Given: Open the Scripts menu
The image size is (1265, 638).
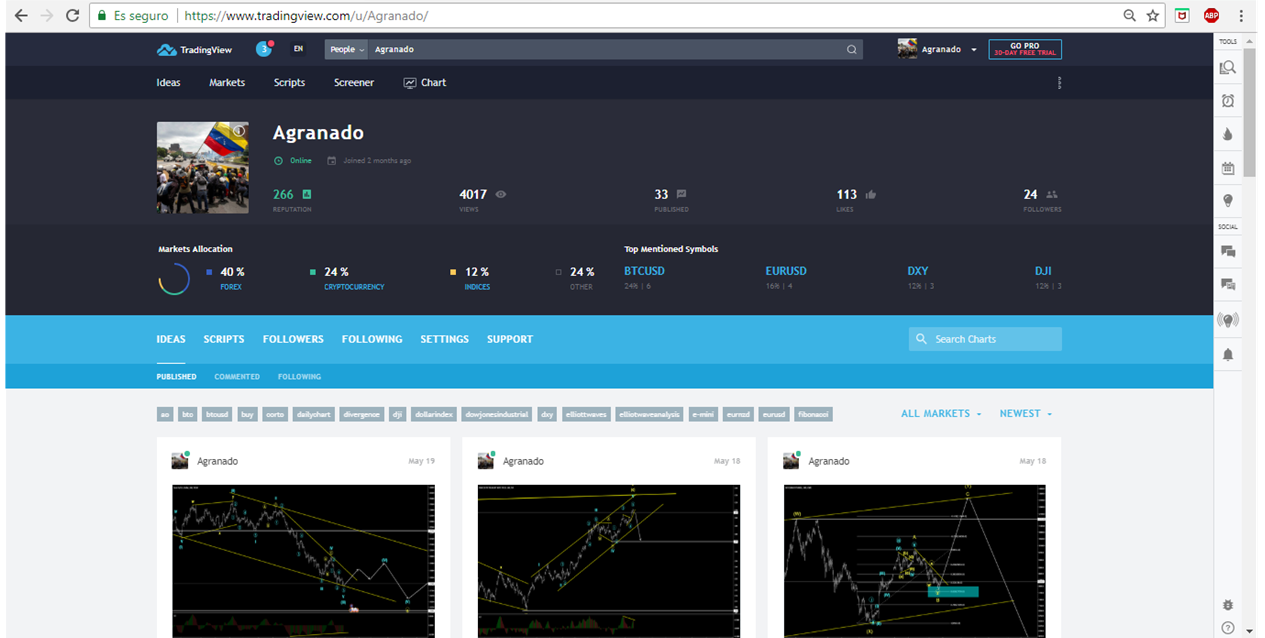Looking at the screenshot, I should pos(289,83).
